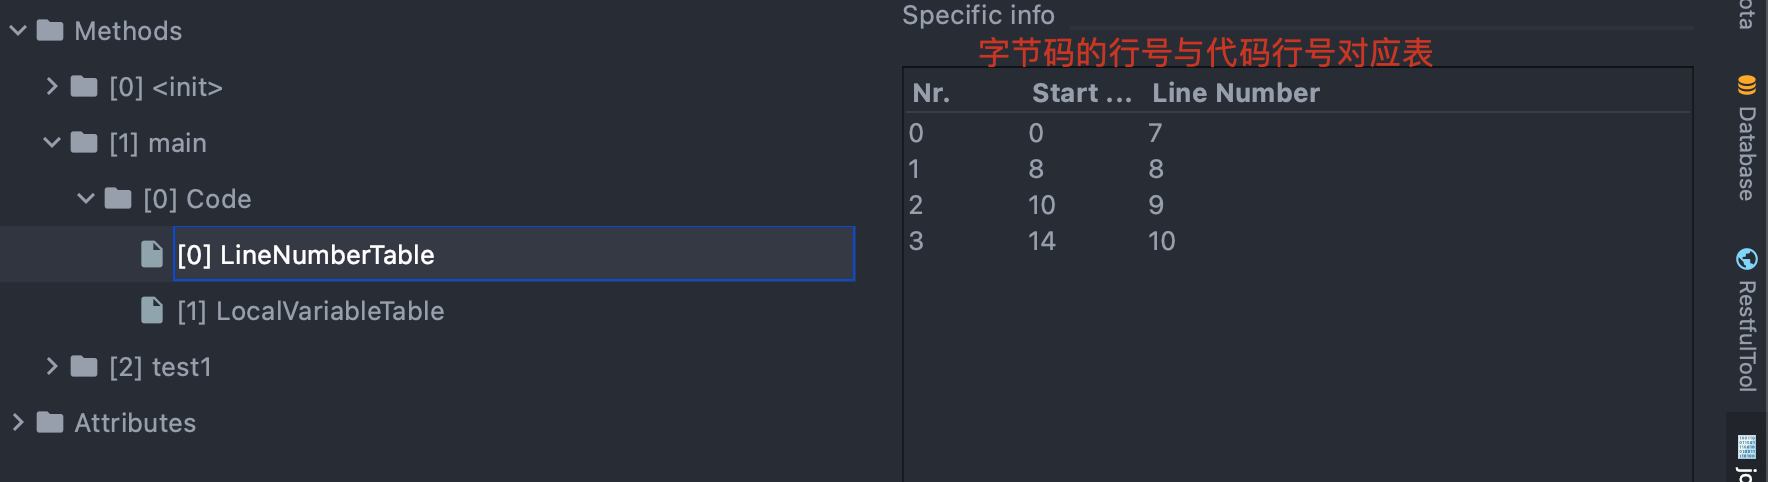Expand the [0] <init> method node
The image size is (1768, 482).
pyautogui.click(x=52, y=87)
